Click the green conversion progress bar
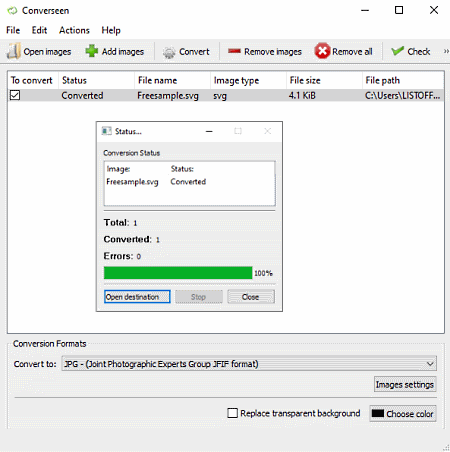Viewport: 450px width, 452px height. coord(178,273)
